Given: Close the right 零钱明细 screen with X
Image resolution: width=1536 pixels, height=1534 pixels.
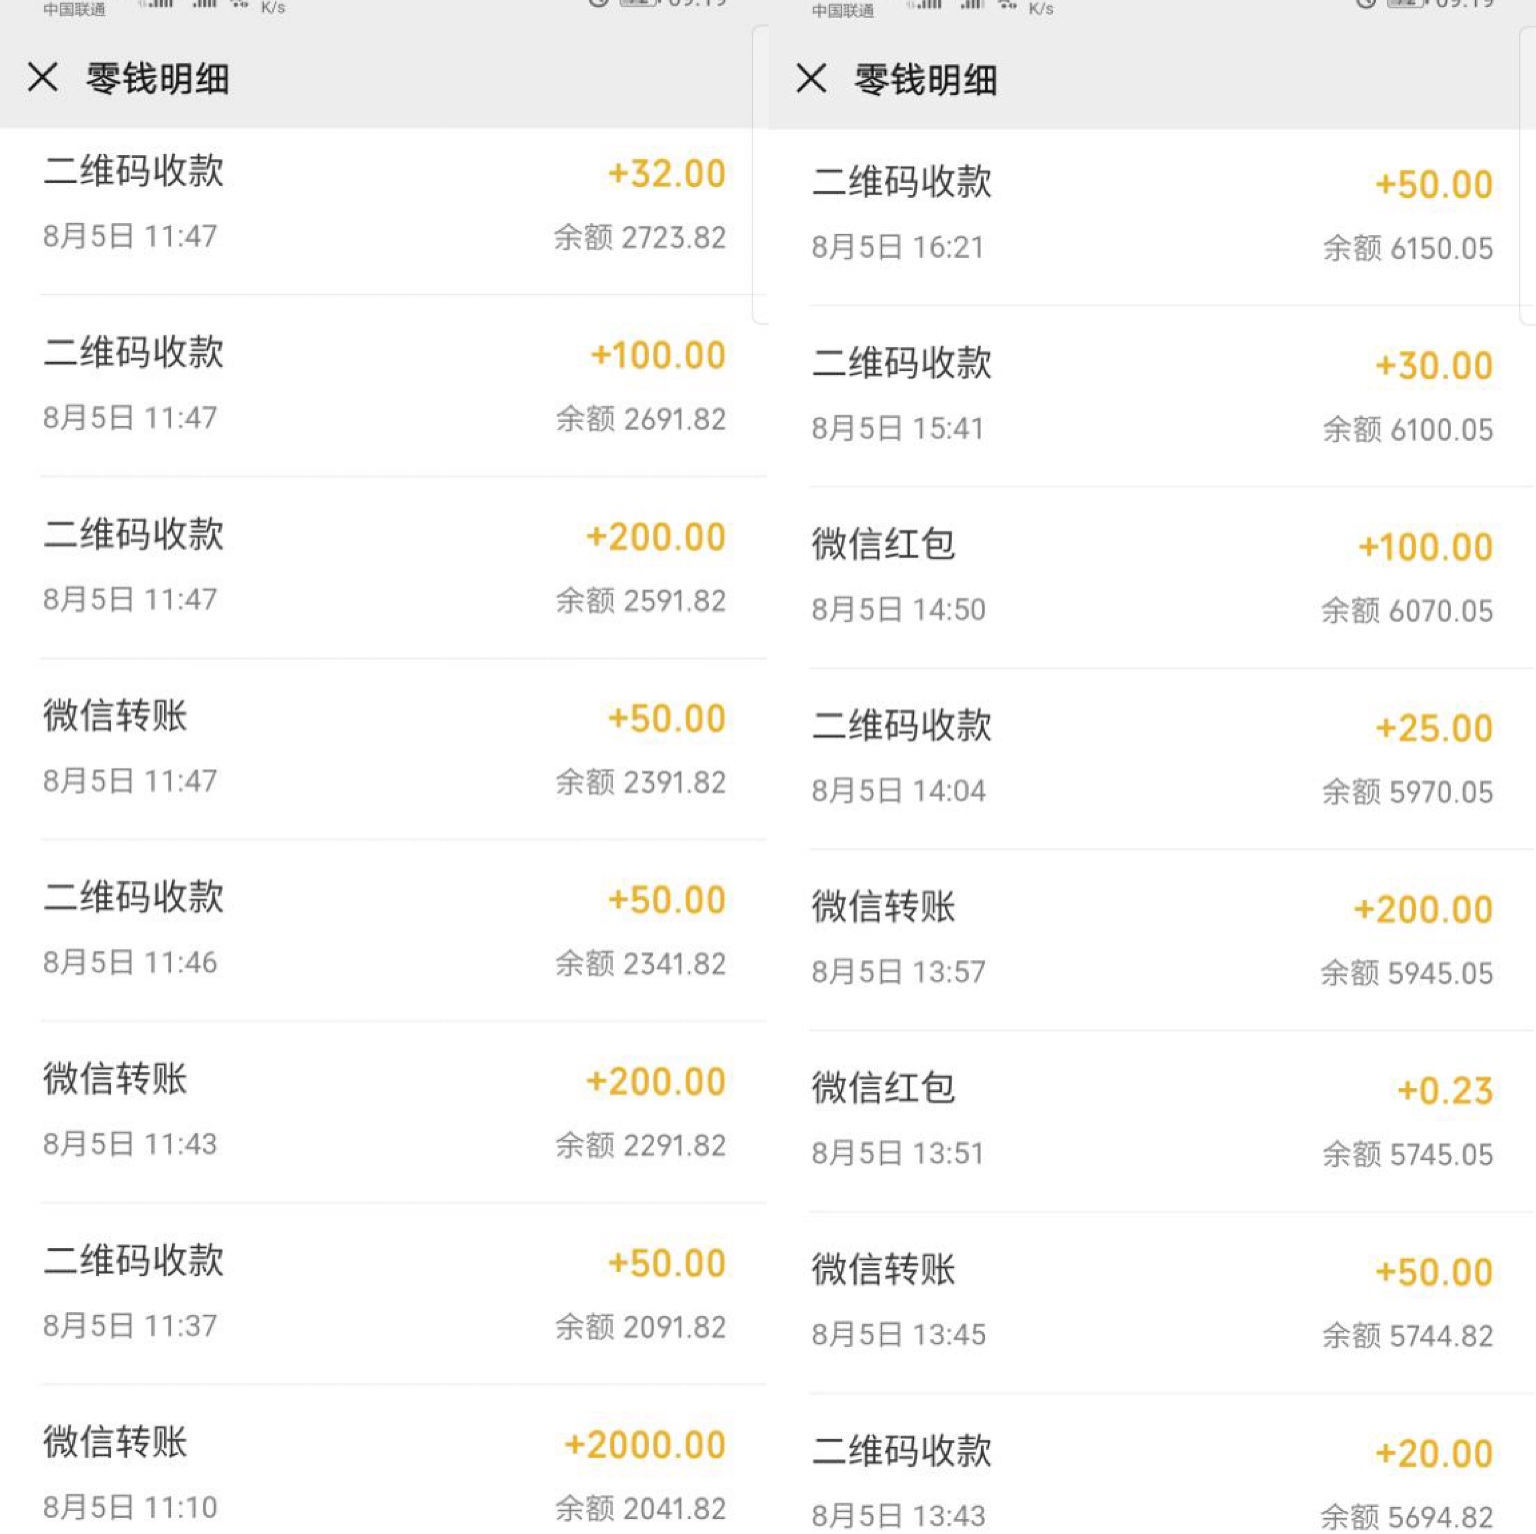Looking at the screenshot, I should 811,78.
